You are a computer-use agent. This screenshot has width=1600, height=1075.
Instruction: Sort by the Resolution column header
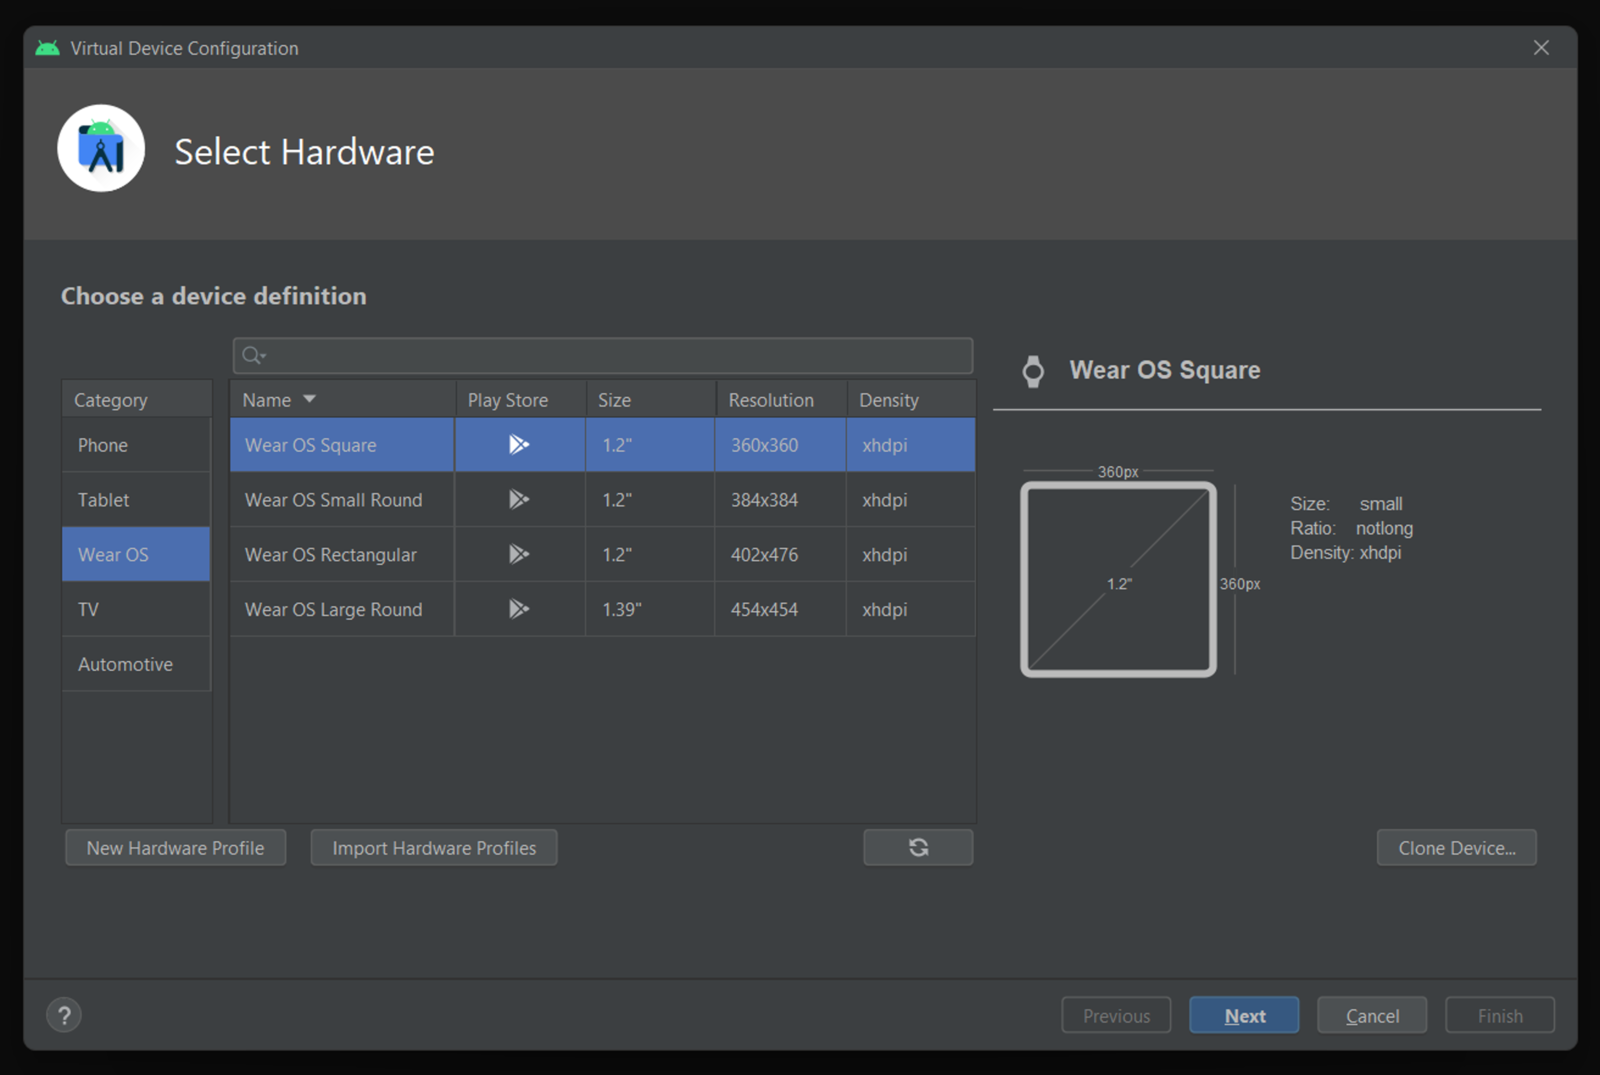pyautogui.click(x=781, y=399)
